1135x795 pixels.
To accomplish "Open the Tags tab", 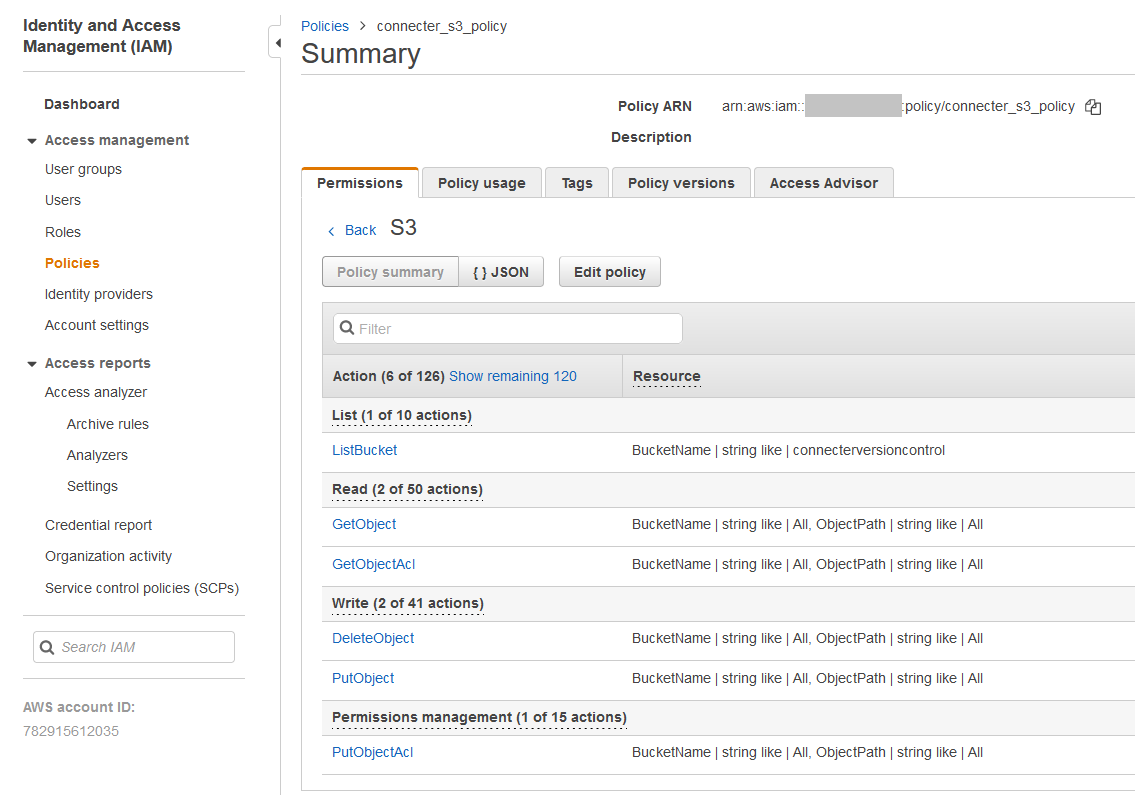I will [x=576, y=182].
